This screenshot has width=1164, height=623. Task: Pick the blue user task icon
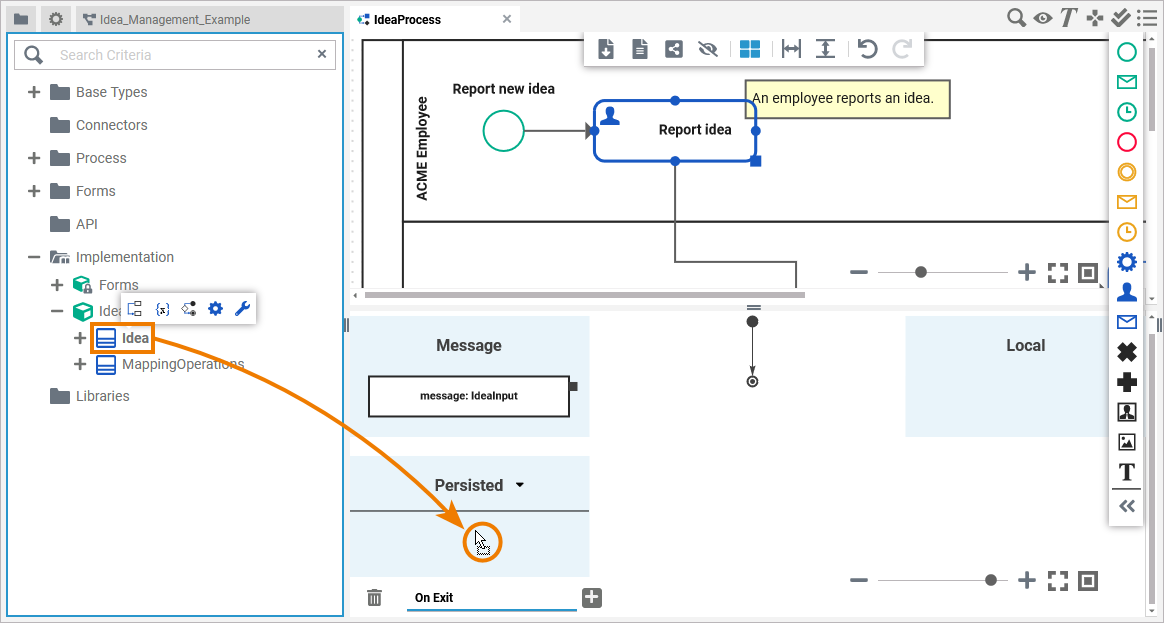point(1126,292)
